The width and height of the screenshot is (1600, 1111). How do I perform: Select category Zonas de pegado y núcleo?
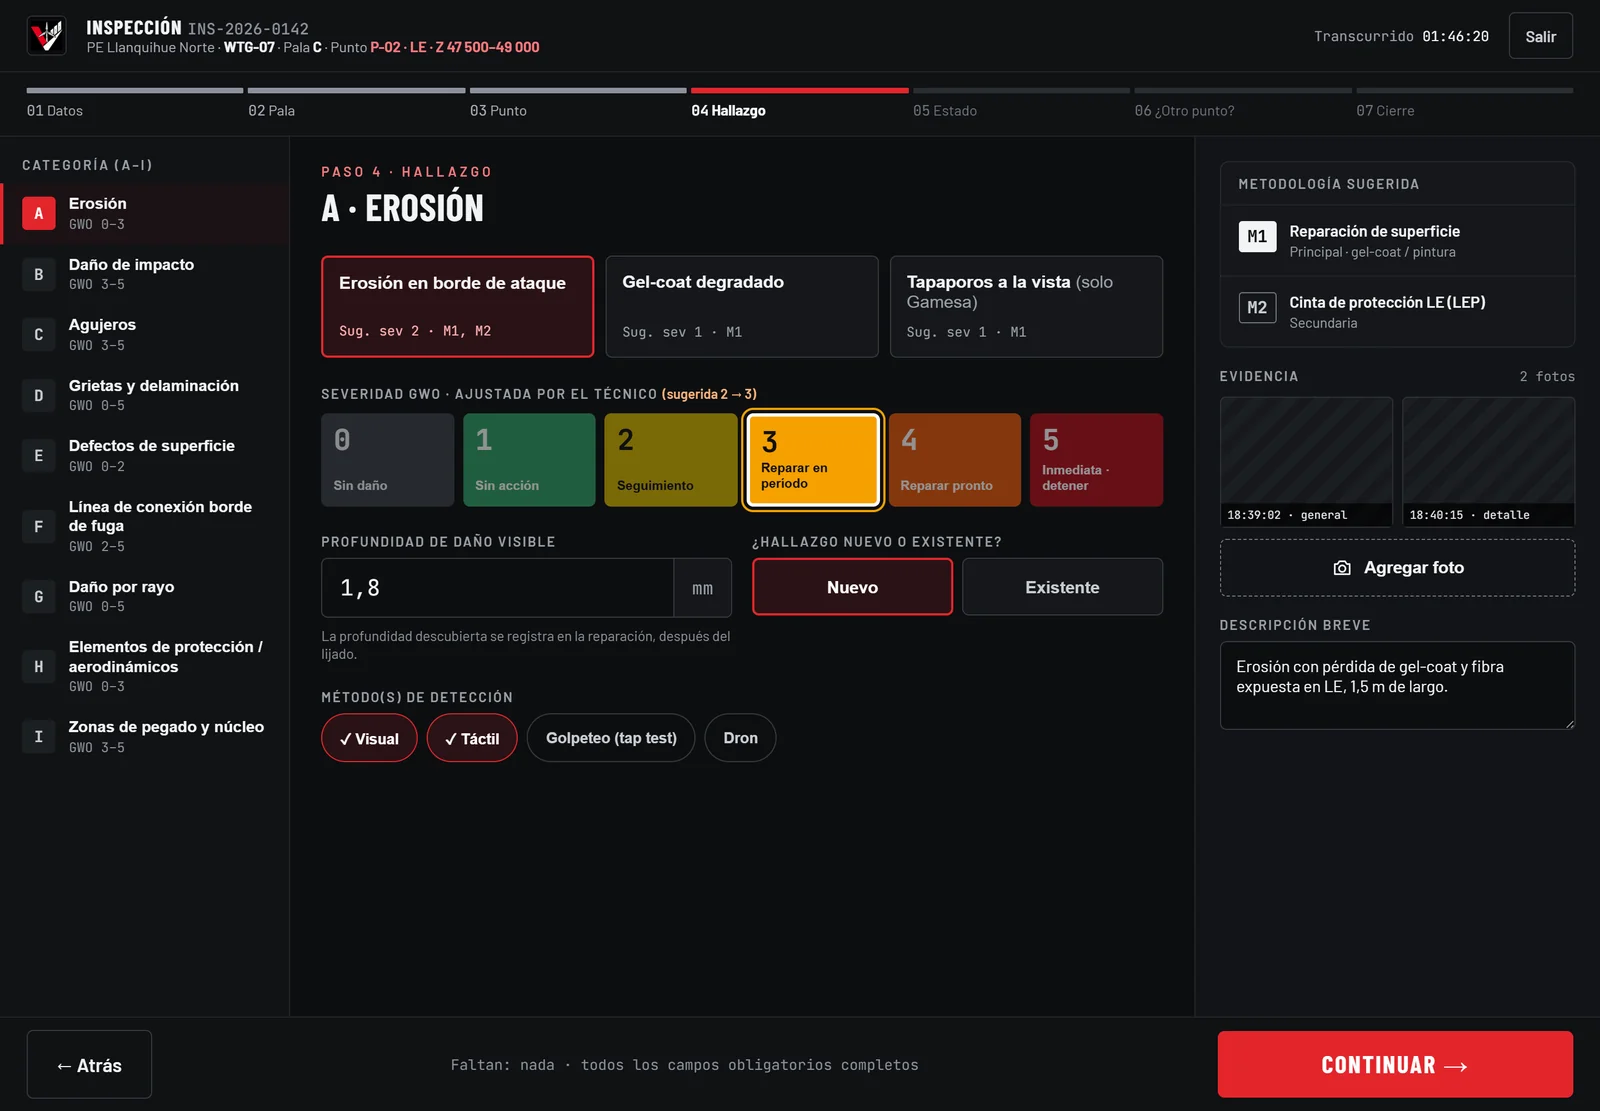pos(145,736)
